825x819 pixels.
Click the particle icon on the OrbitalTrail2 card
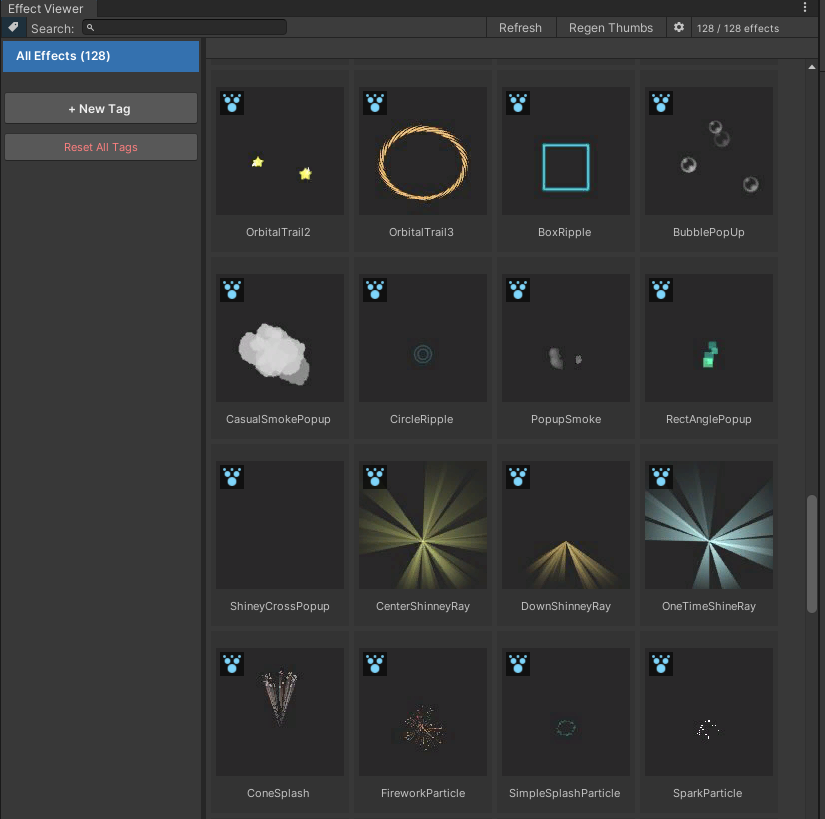pyautogui.click(x=233, y=103)
